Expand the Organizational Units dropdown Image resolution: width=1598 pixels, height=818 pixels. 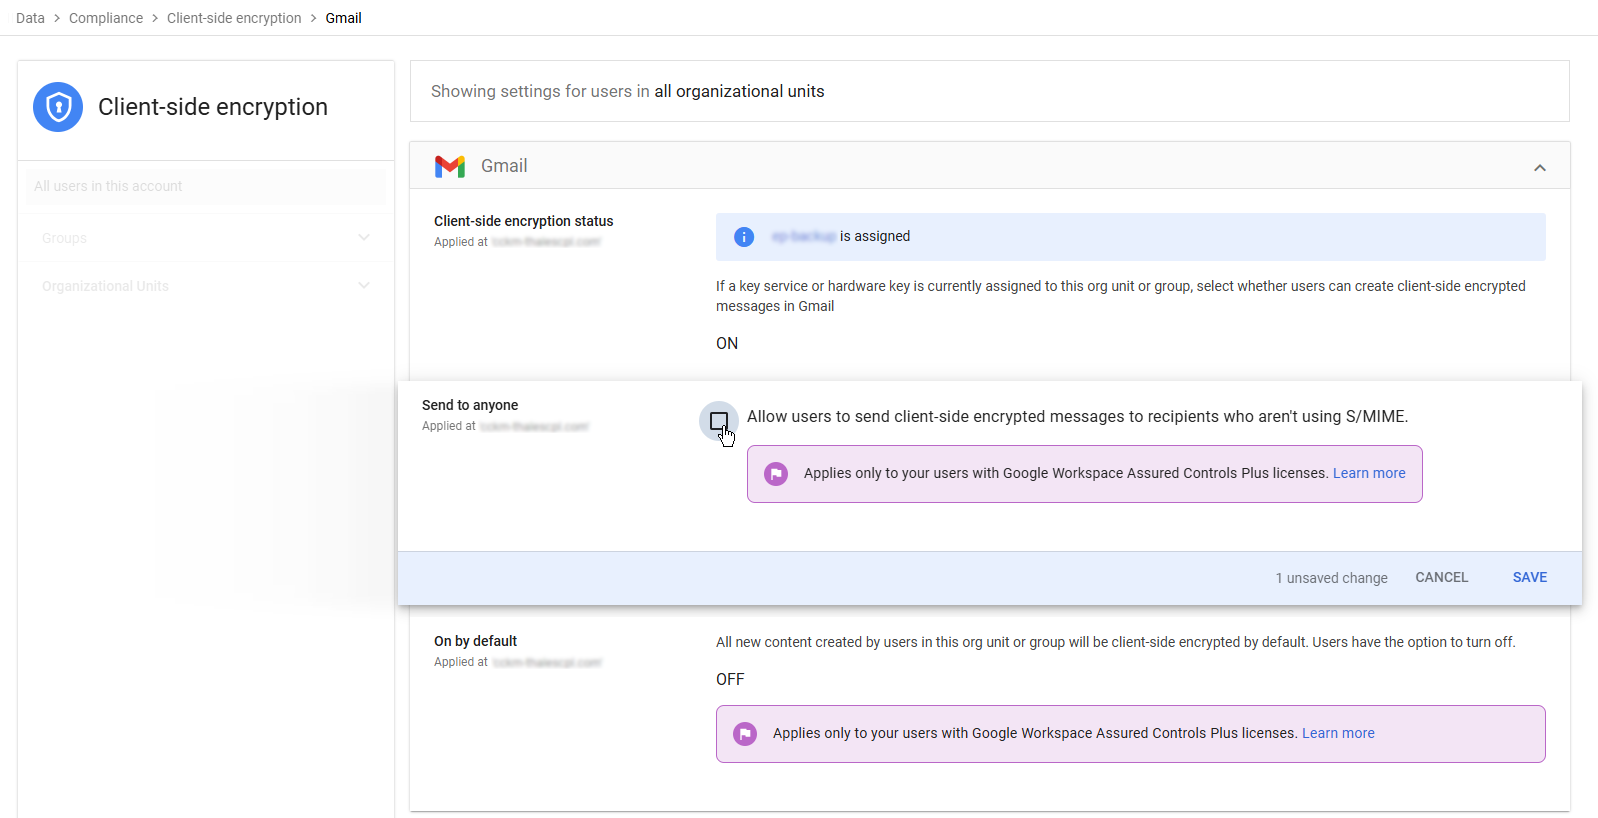[x=206, y=286]
